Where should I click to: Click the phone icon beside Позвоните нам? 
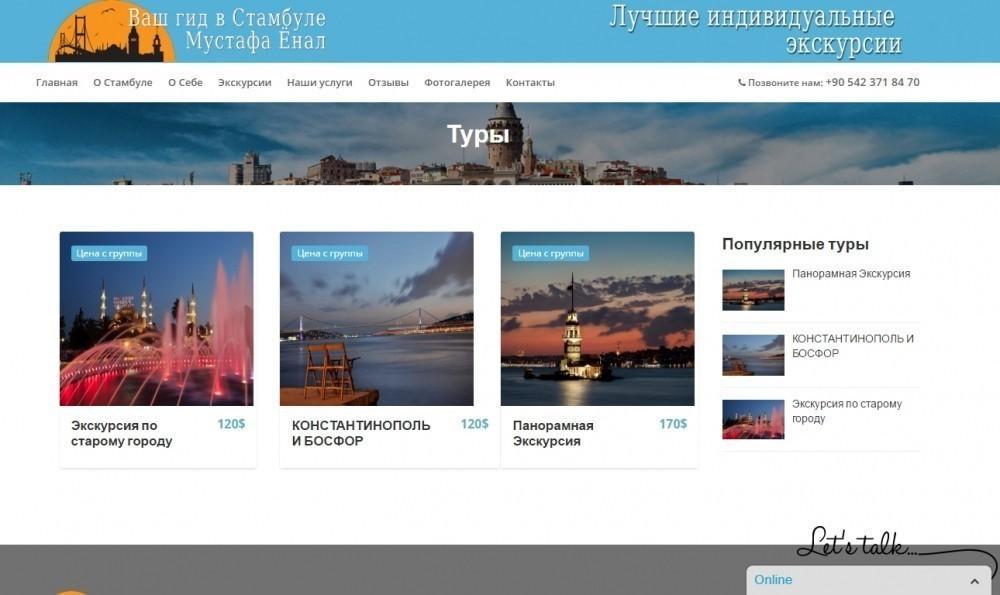[742, 82]
